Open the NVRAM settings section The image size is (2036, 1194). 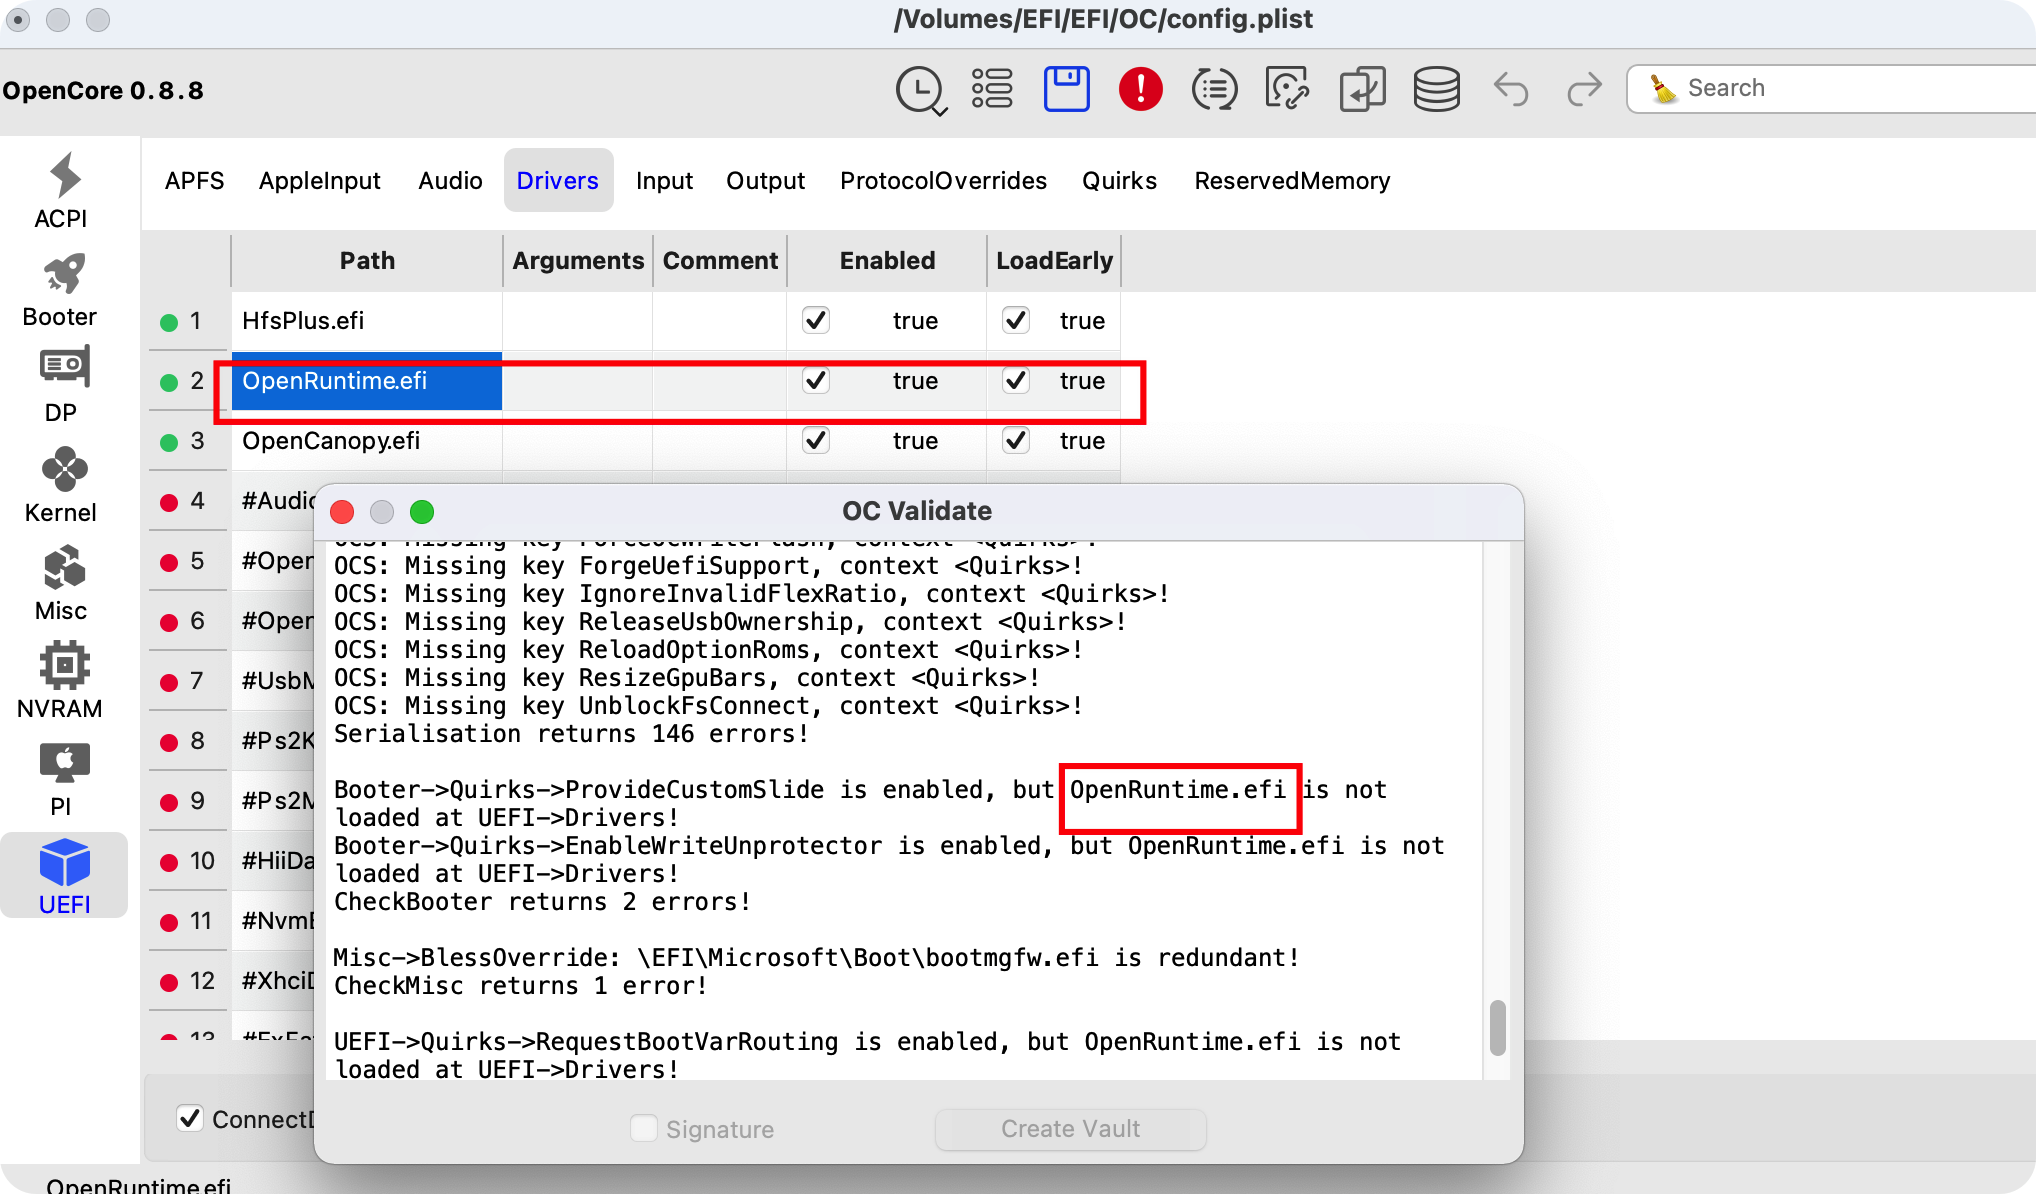(x=61, y=680)
